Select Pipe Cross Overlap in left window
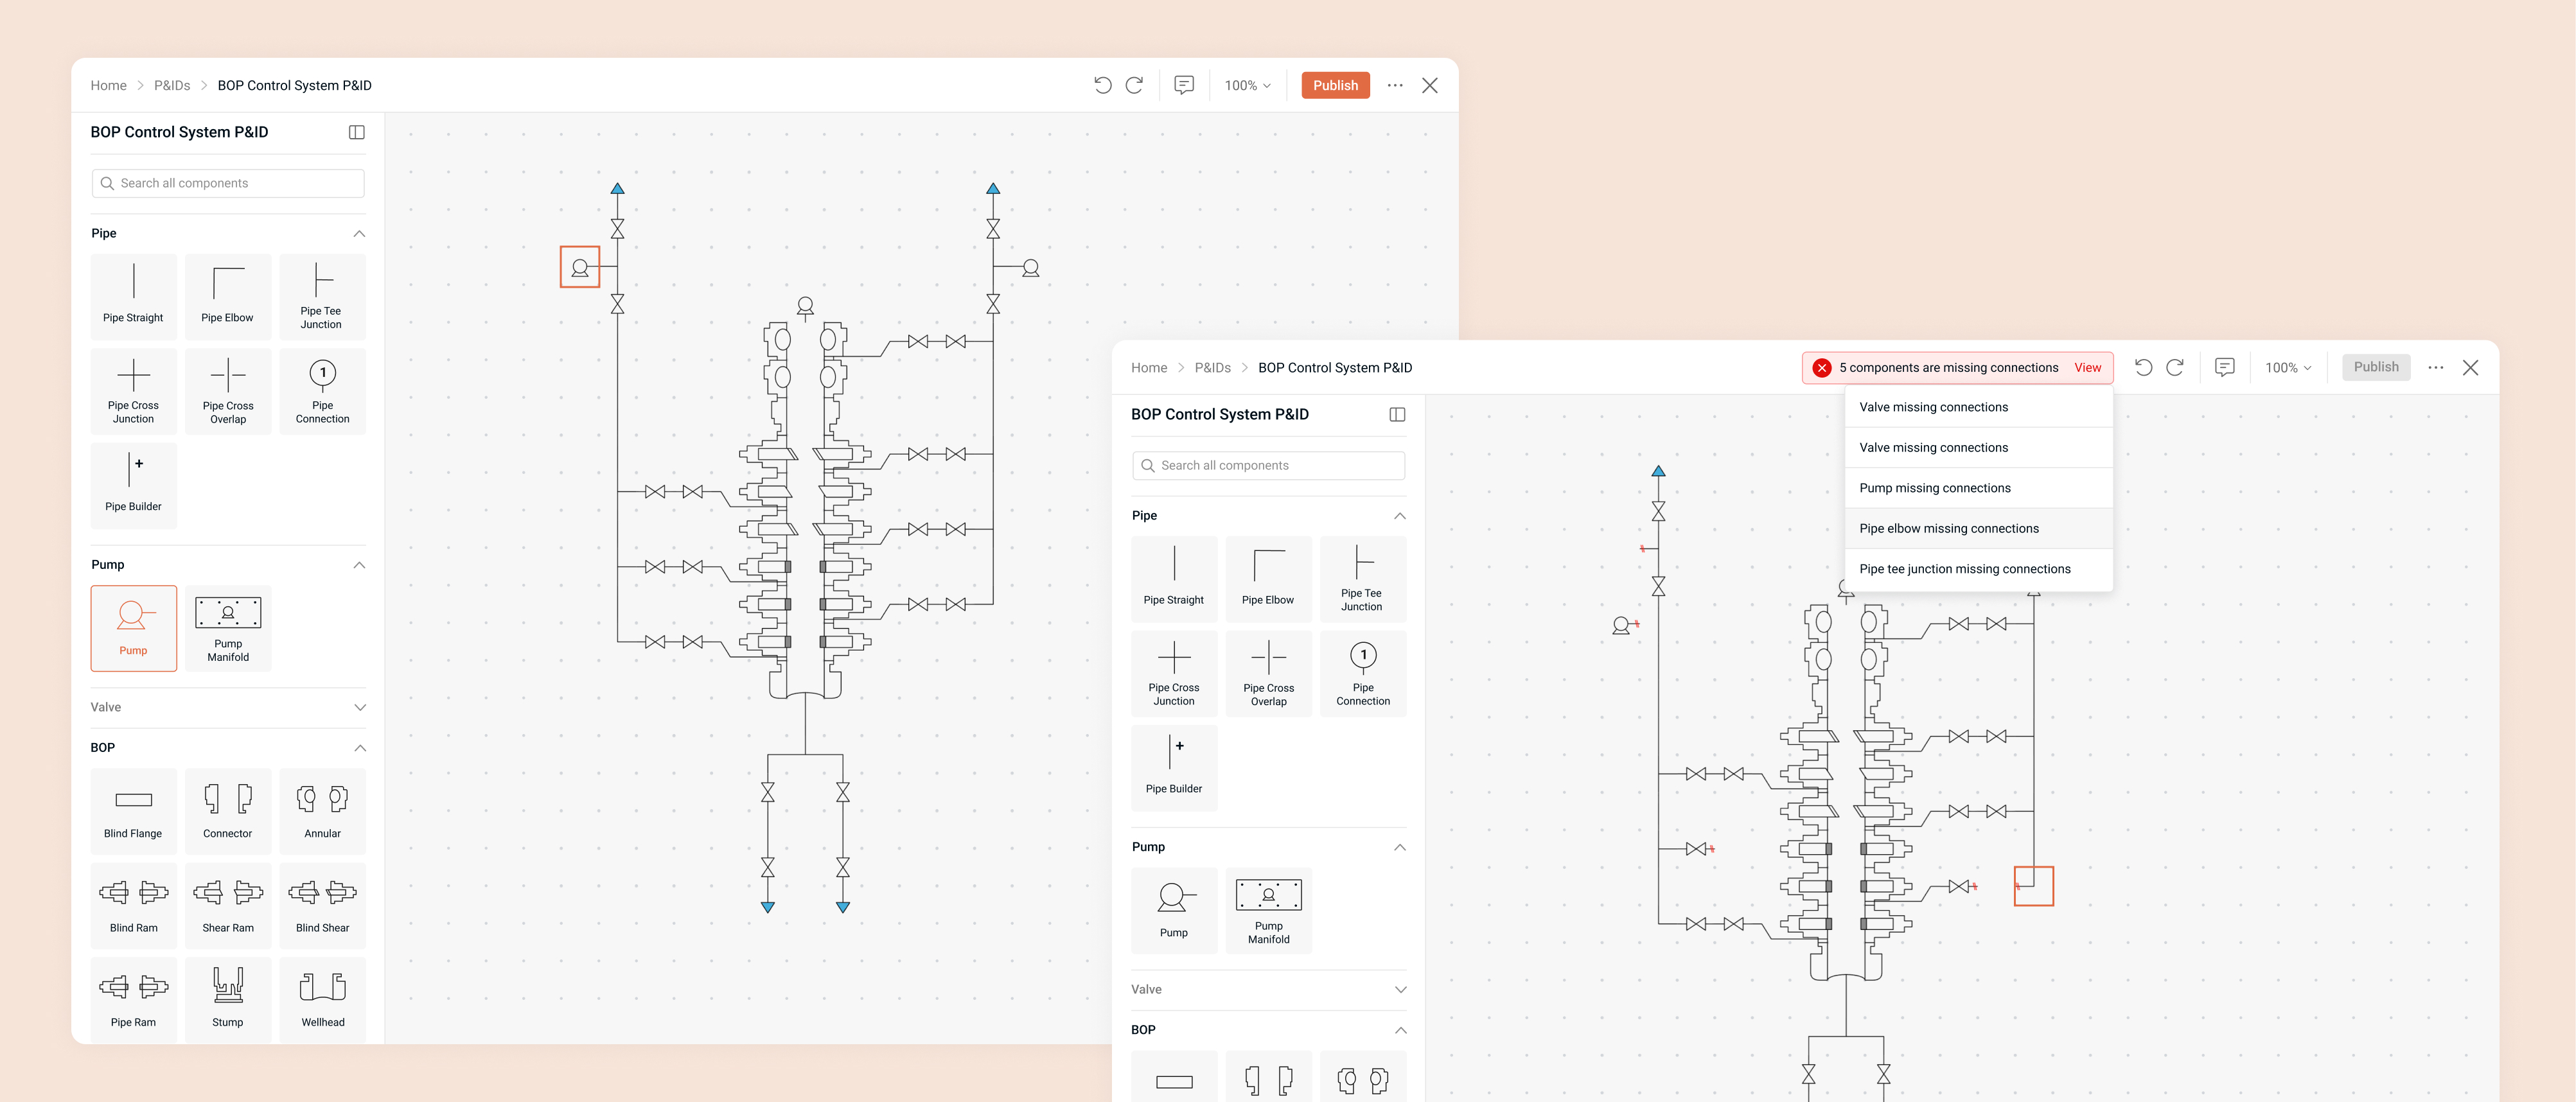 click(x=228, y=391)
